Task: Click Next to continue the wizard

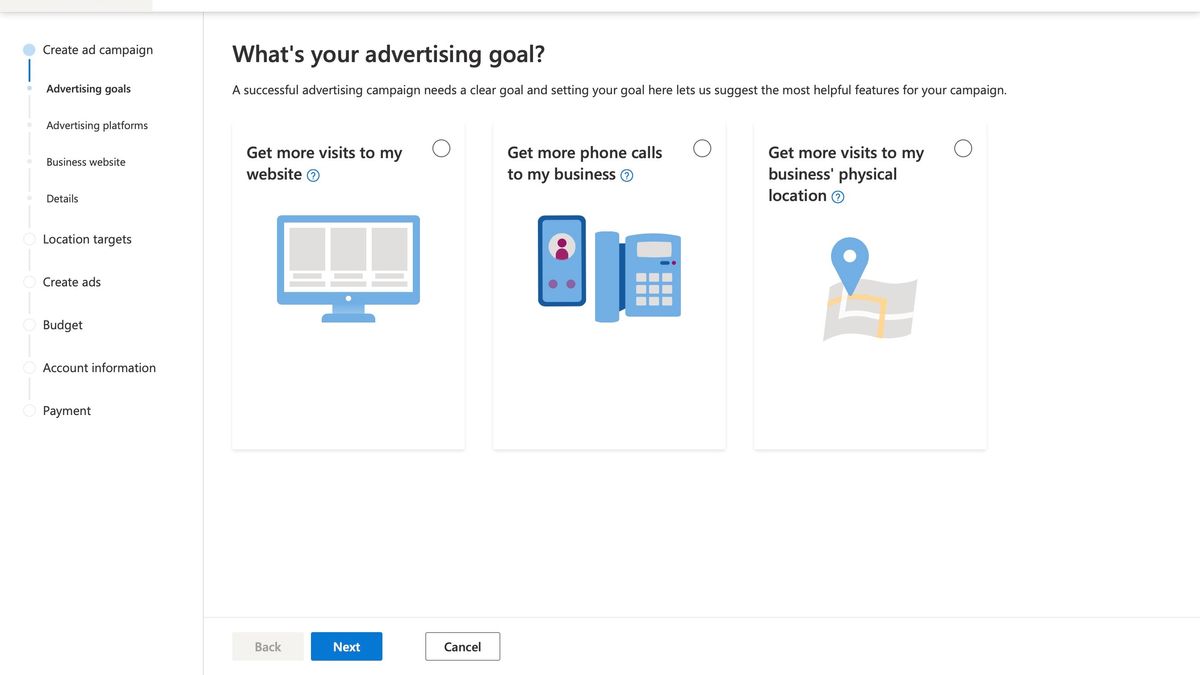Action: (346, 646)
